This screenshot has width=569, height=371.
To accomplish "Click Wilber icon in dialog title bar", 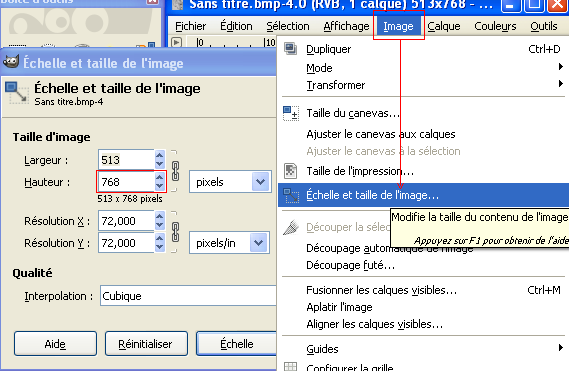I will coord(11,62).
